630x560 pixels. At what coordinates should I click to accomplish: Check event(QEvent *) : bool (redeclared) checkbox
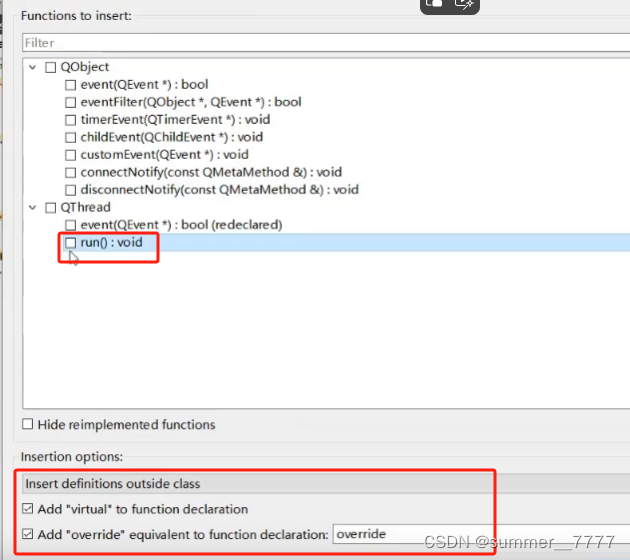71,225
